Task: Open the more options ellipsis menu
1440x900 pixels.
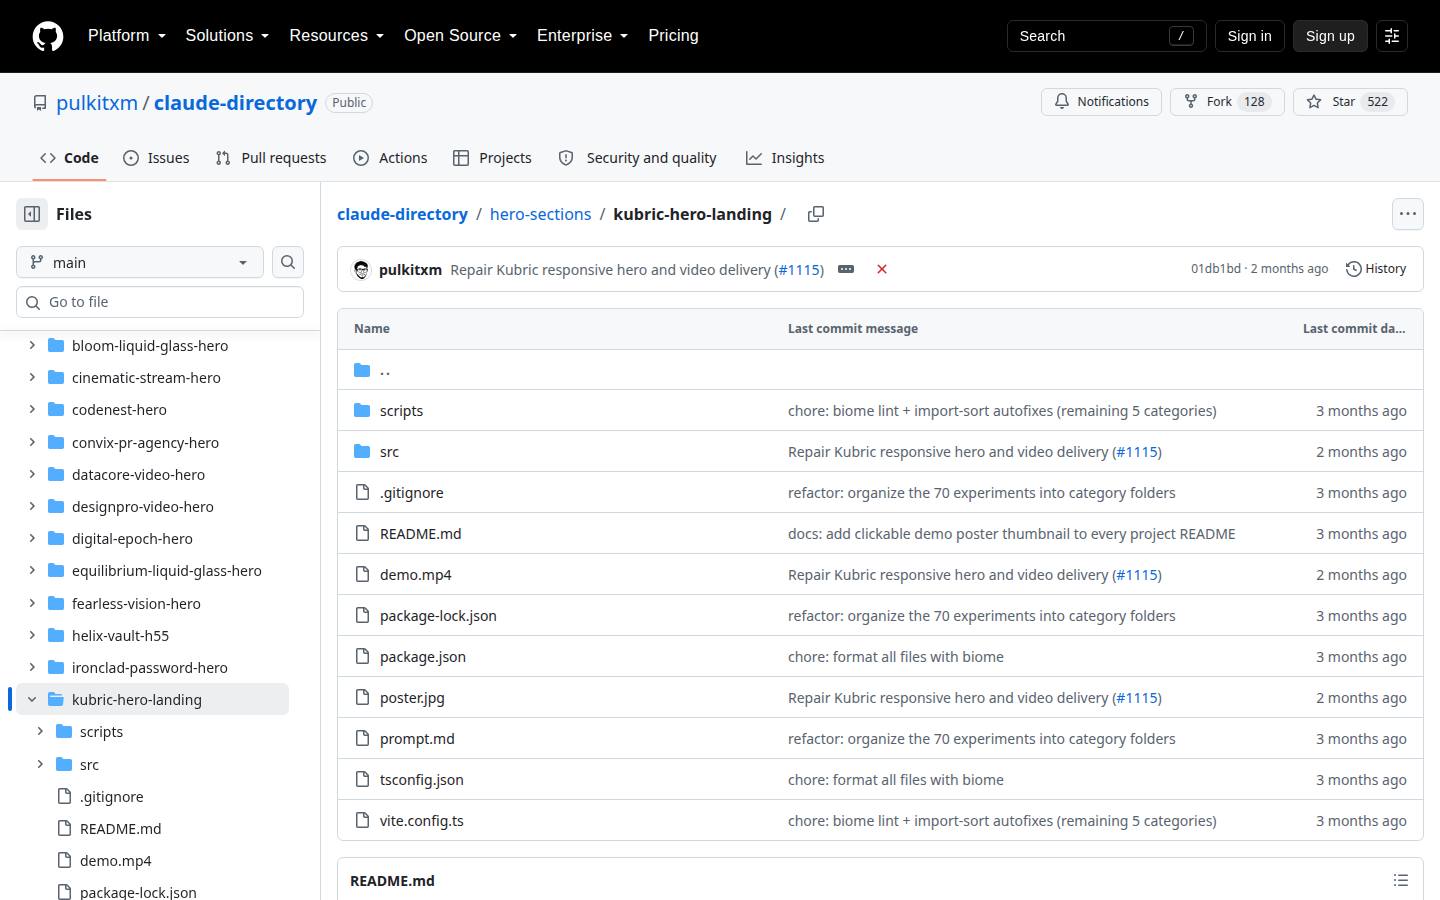Action: [x=1408, y=214]
